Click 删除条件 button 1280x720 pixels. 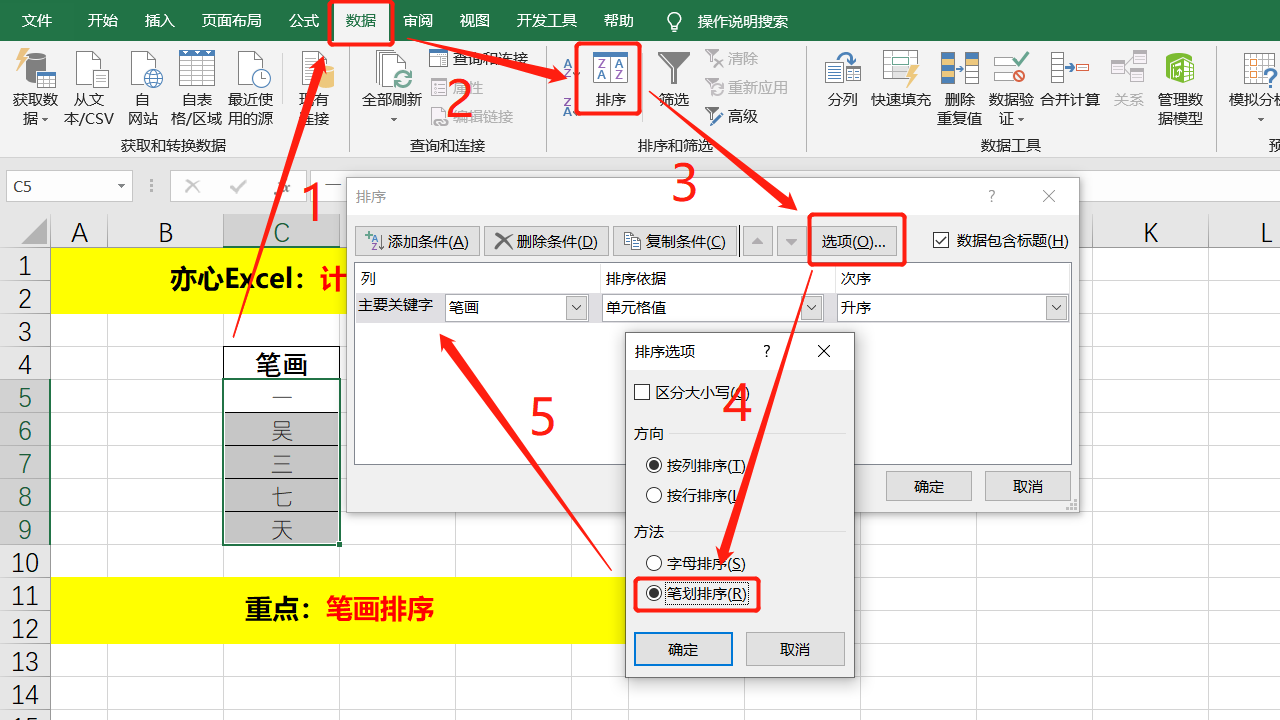[x=545, y=241]
